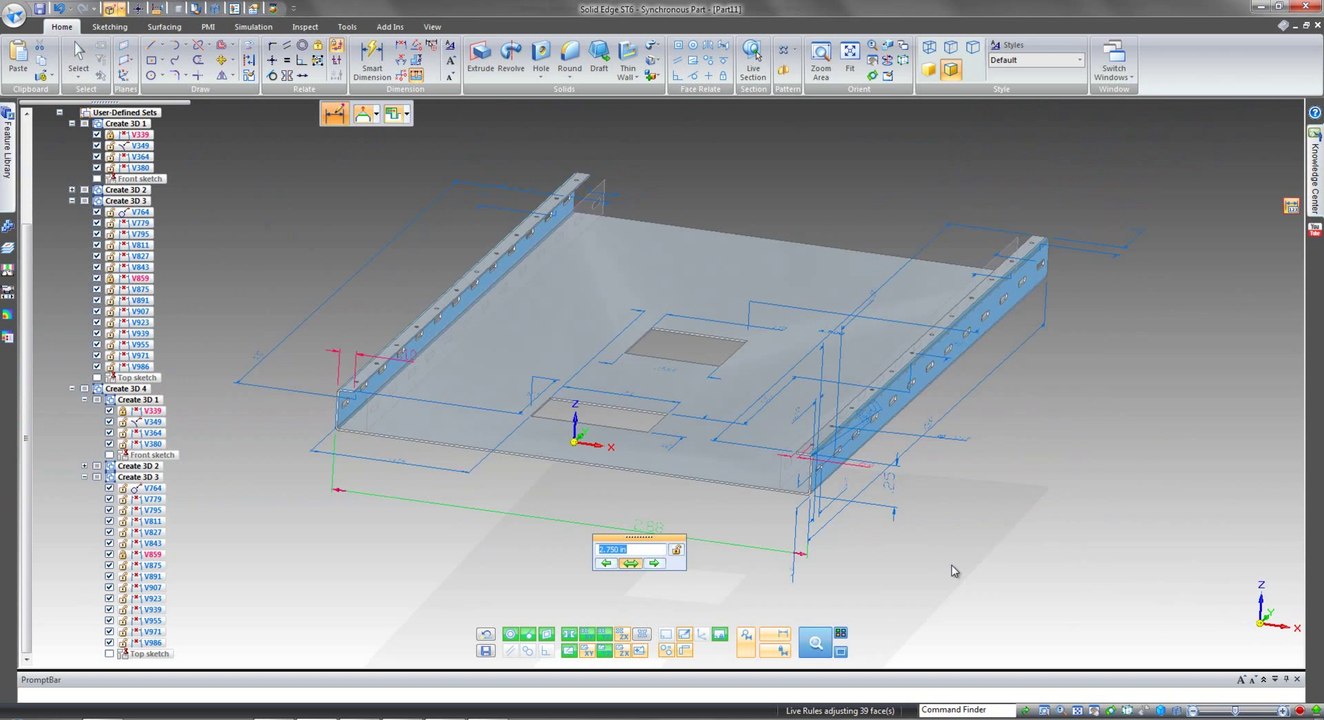This screenshot has height=720, width=1324.
Task: Click the Paste icon in Clipboard group
Action: [18, 56]
